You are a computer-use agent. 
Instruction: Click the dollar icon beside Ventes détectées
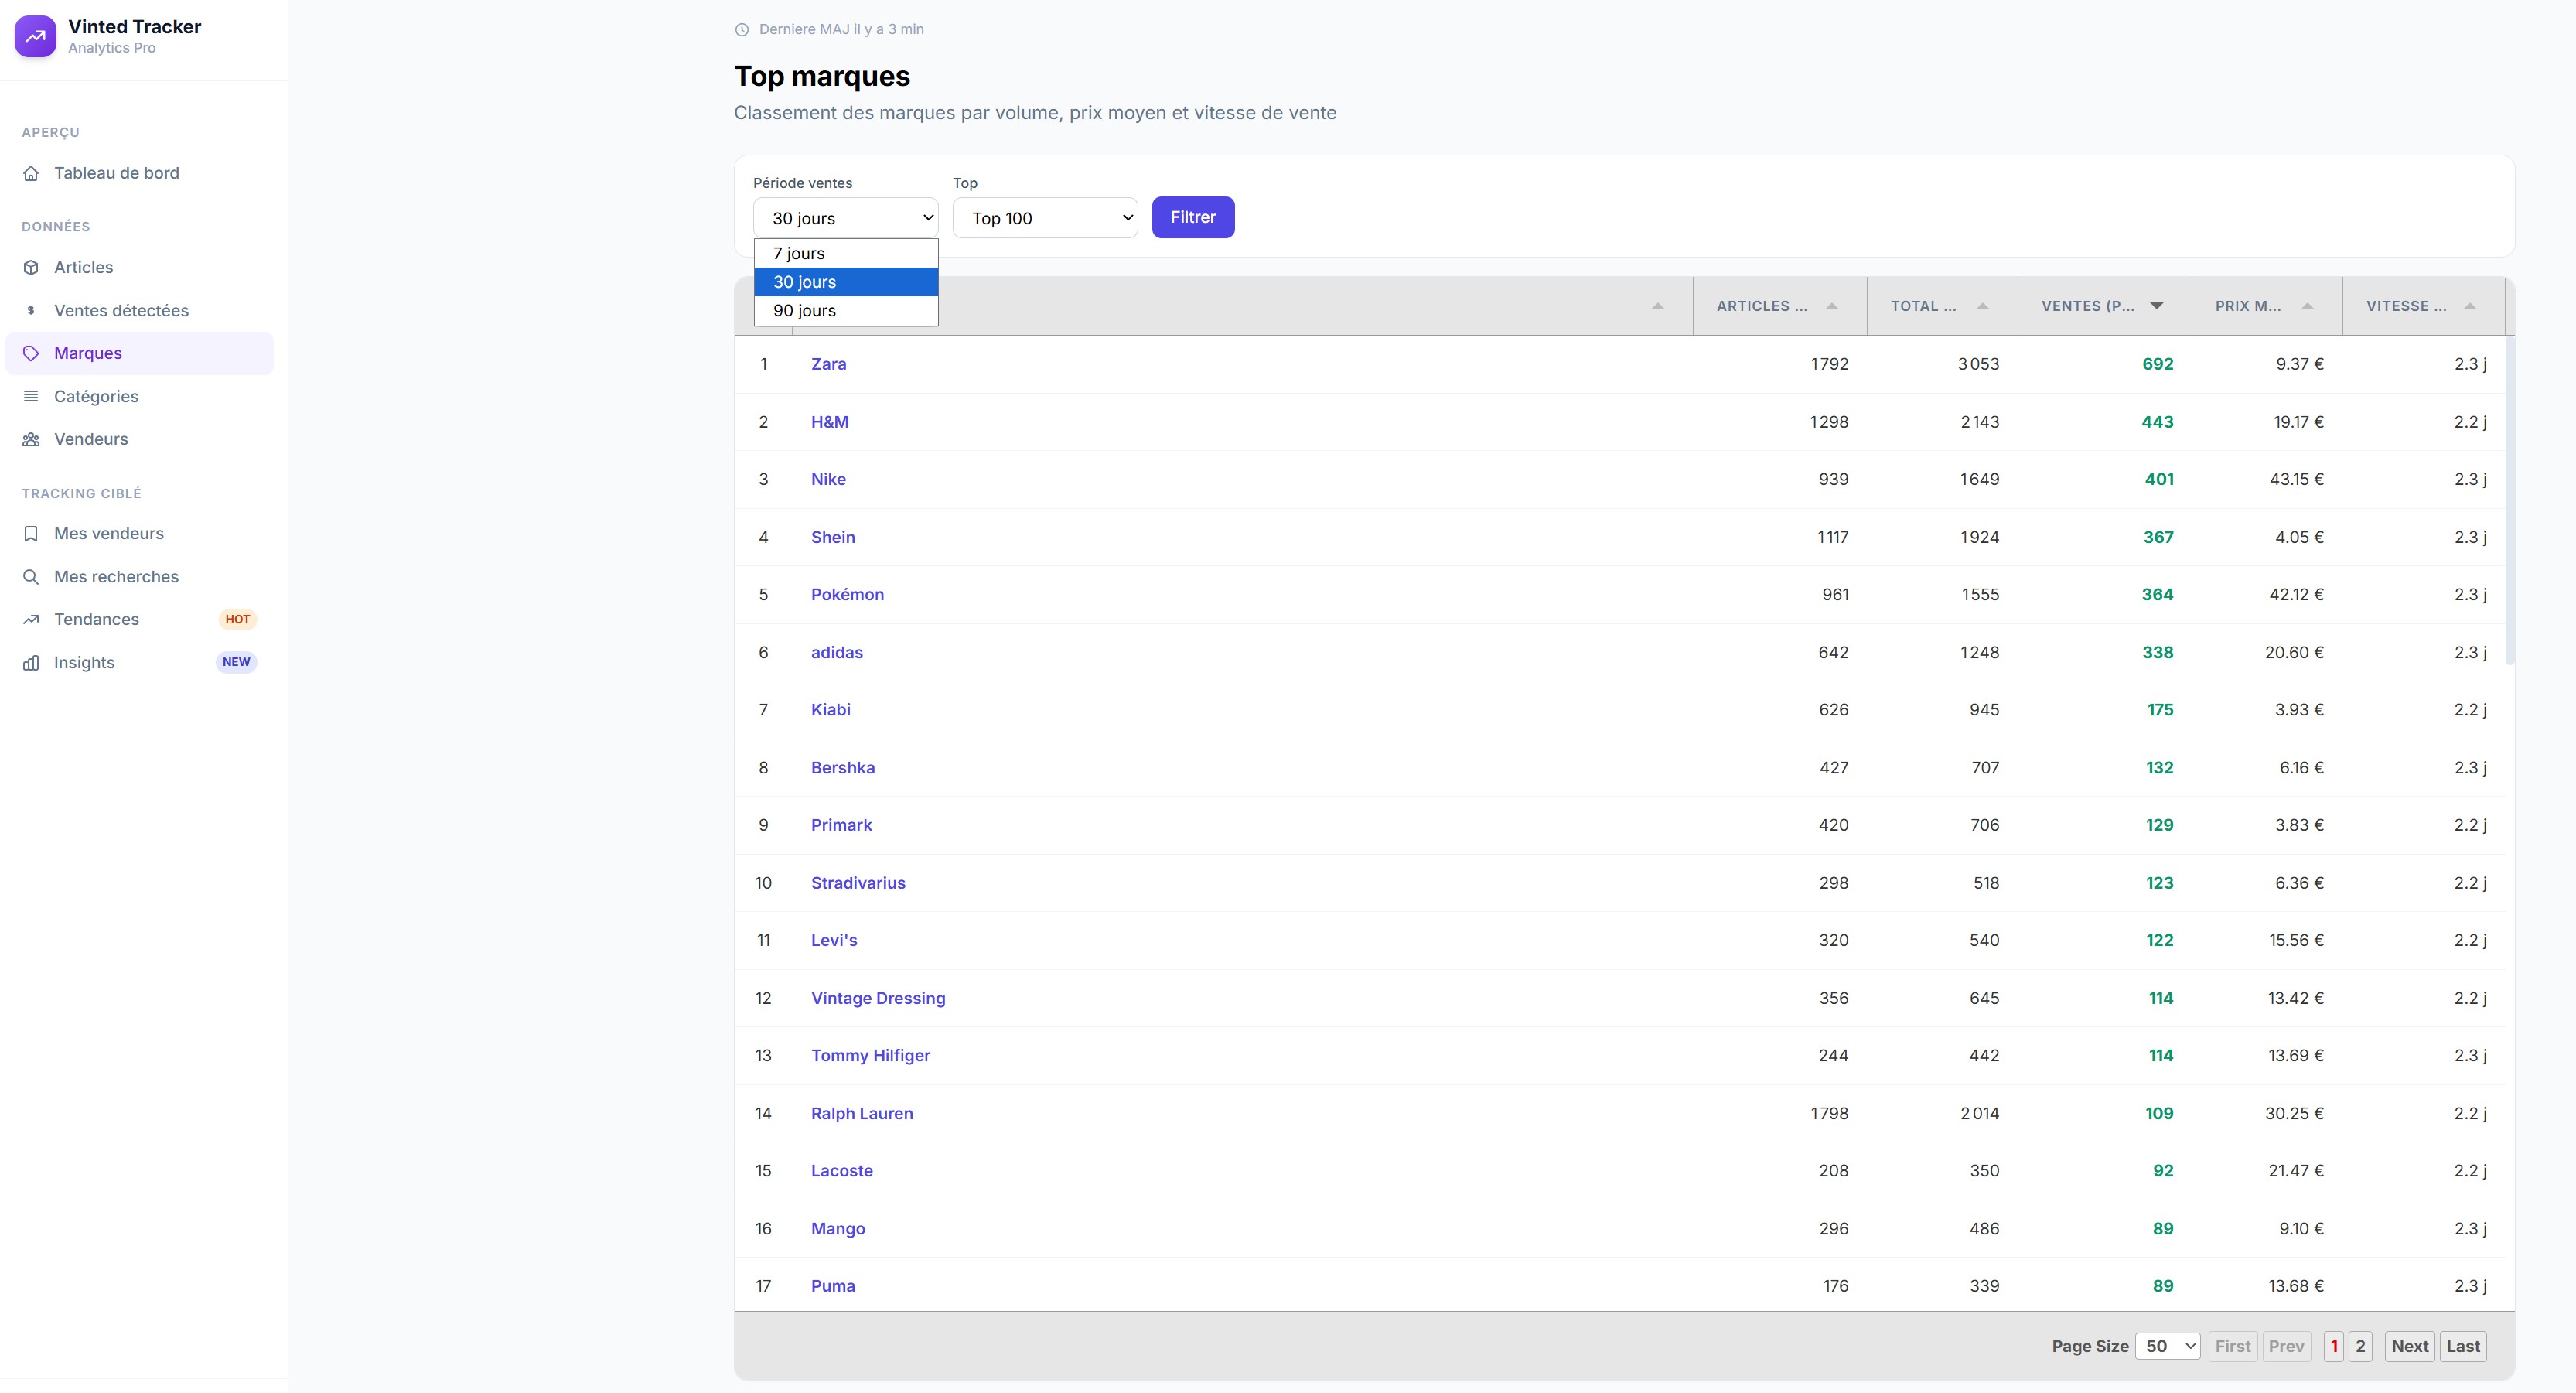31,311
